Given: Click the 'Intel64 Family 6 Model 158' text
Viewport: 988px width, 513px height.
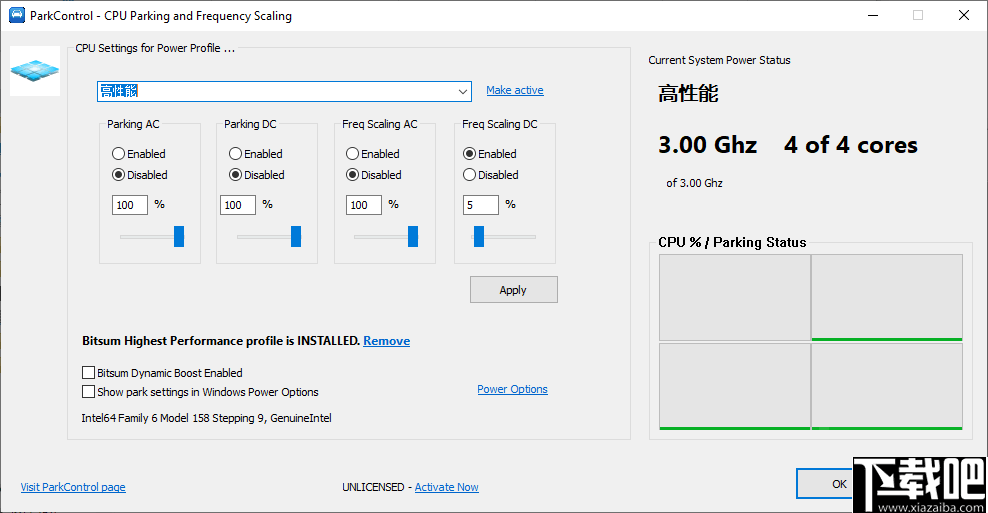Looking at the screenshot, I should click(206, 418).
